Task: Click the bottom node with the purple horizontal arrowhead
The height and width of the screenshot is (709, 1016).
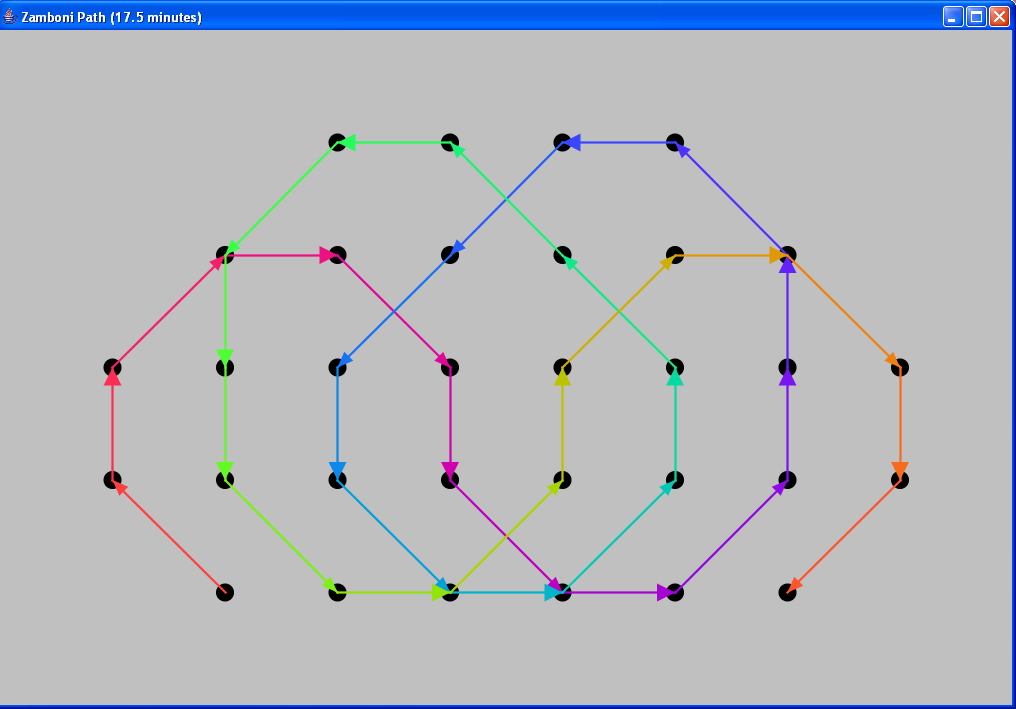Action: point(675,592)
